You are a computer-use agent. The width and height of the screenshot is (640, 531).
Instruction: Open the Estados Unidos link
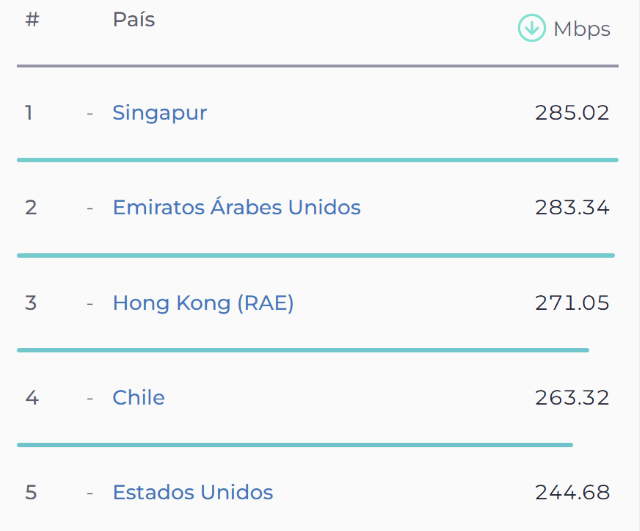[x=193, y=492]
